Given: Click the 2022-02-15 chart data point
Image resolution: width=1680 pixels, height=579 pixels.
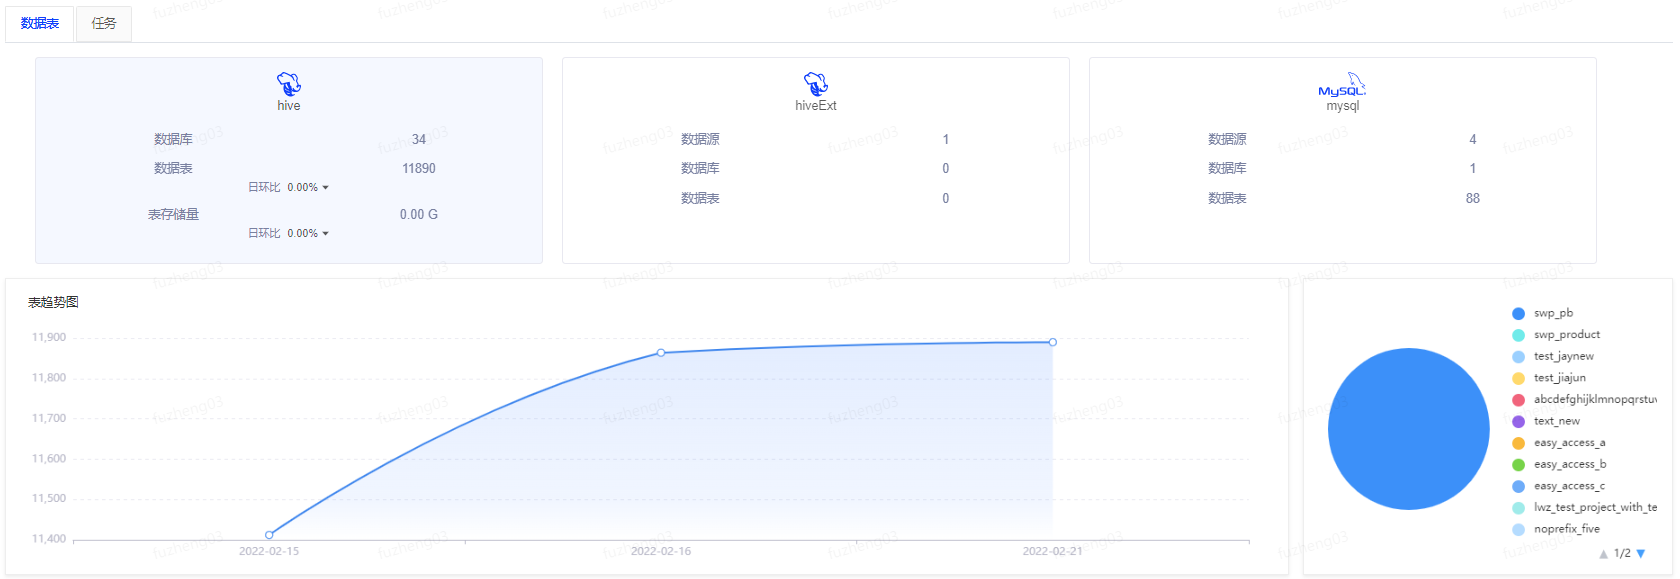Looking at the screenshot, I should tap(269, 535).
